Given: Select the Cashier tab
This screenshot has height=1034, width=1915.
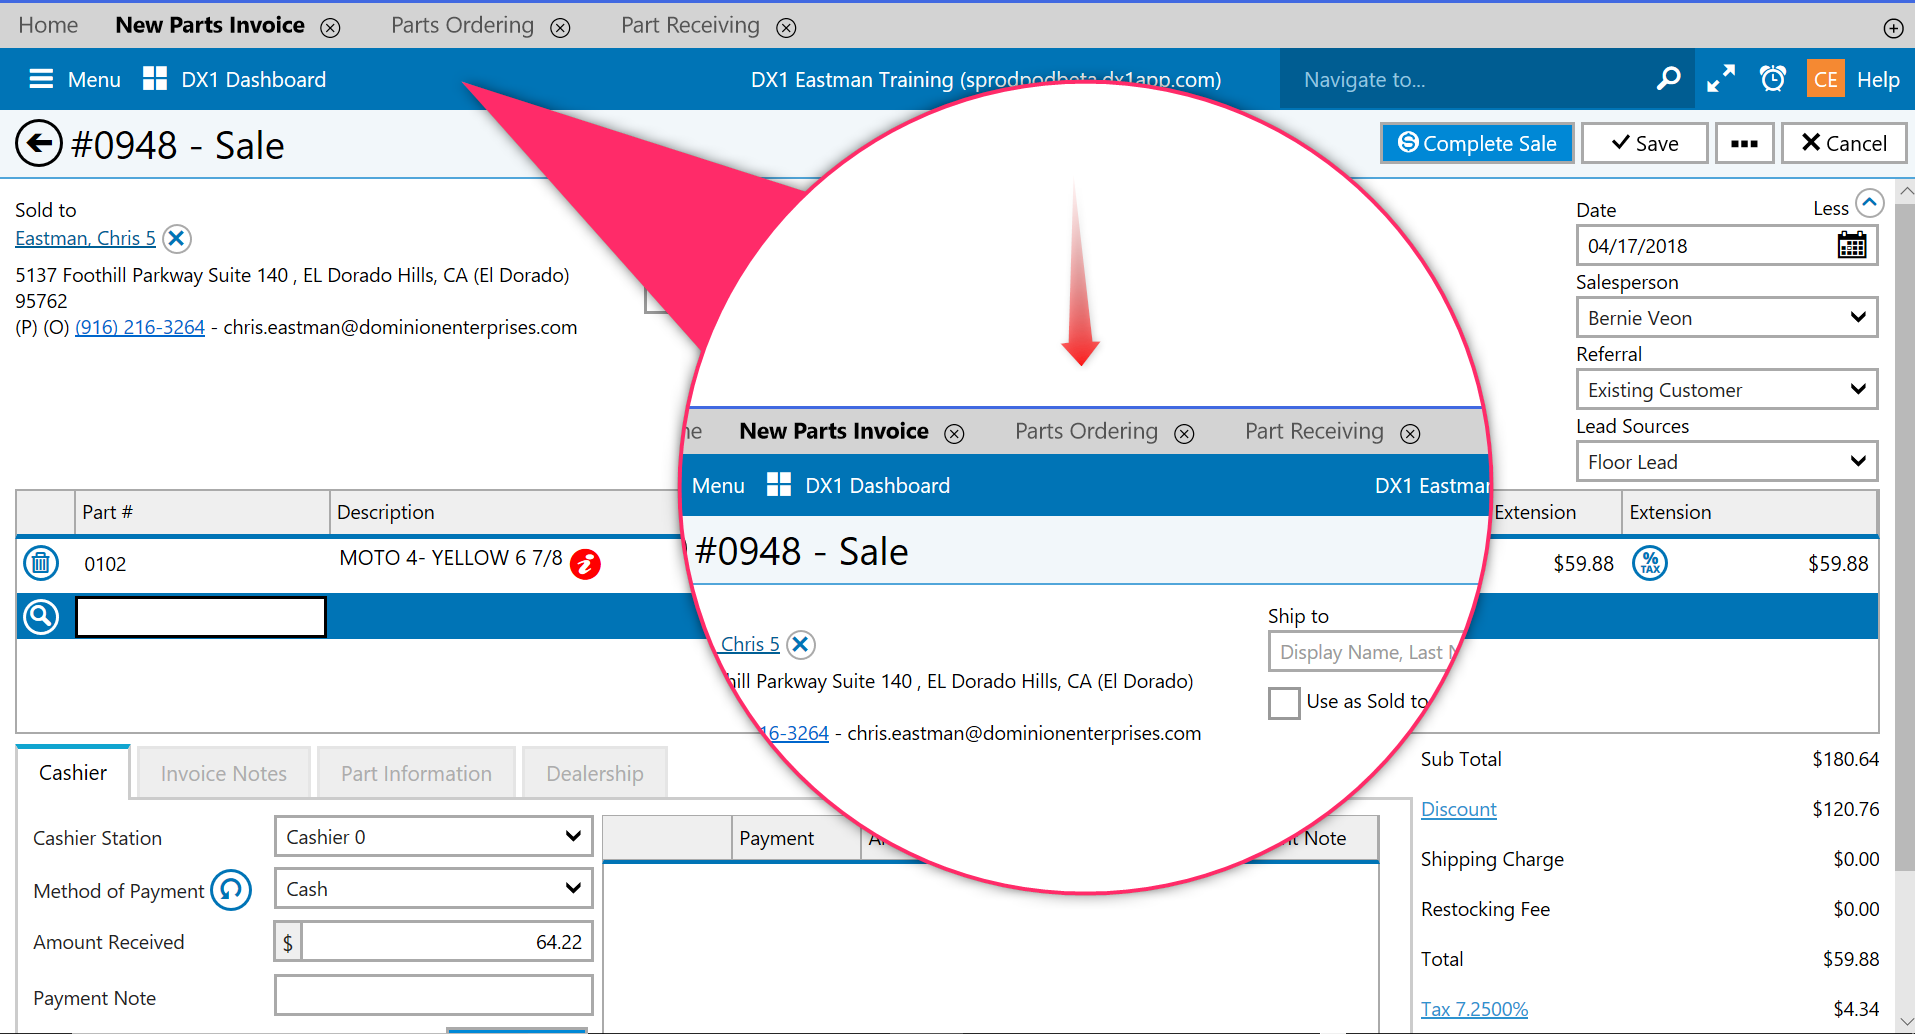Looking at the screenshot, I should pos(73,773).
